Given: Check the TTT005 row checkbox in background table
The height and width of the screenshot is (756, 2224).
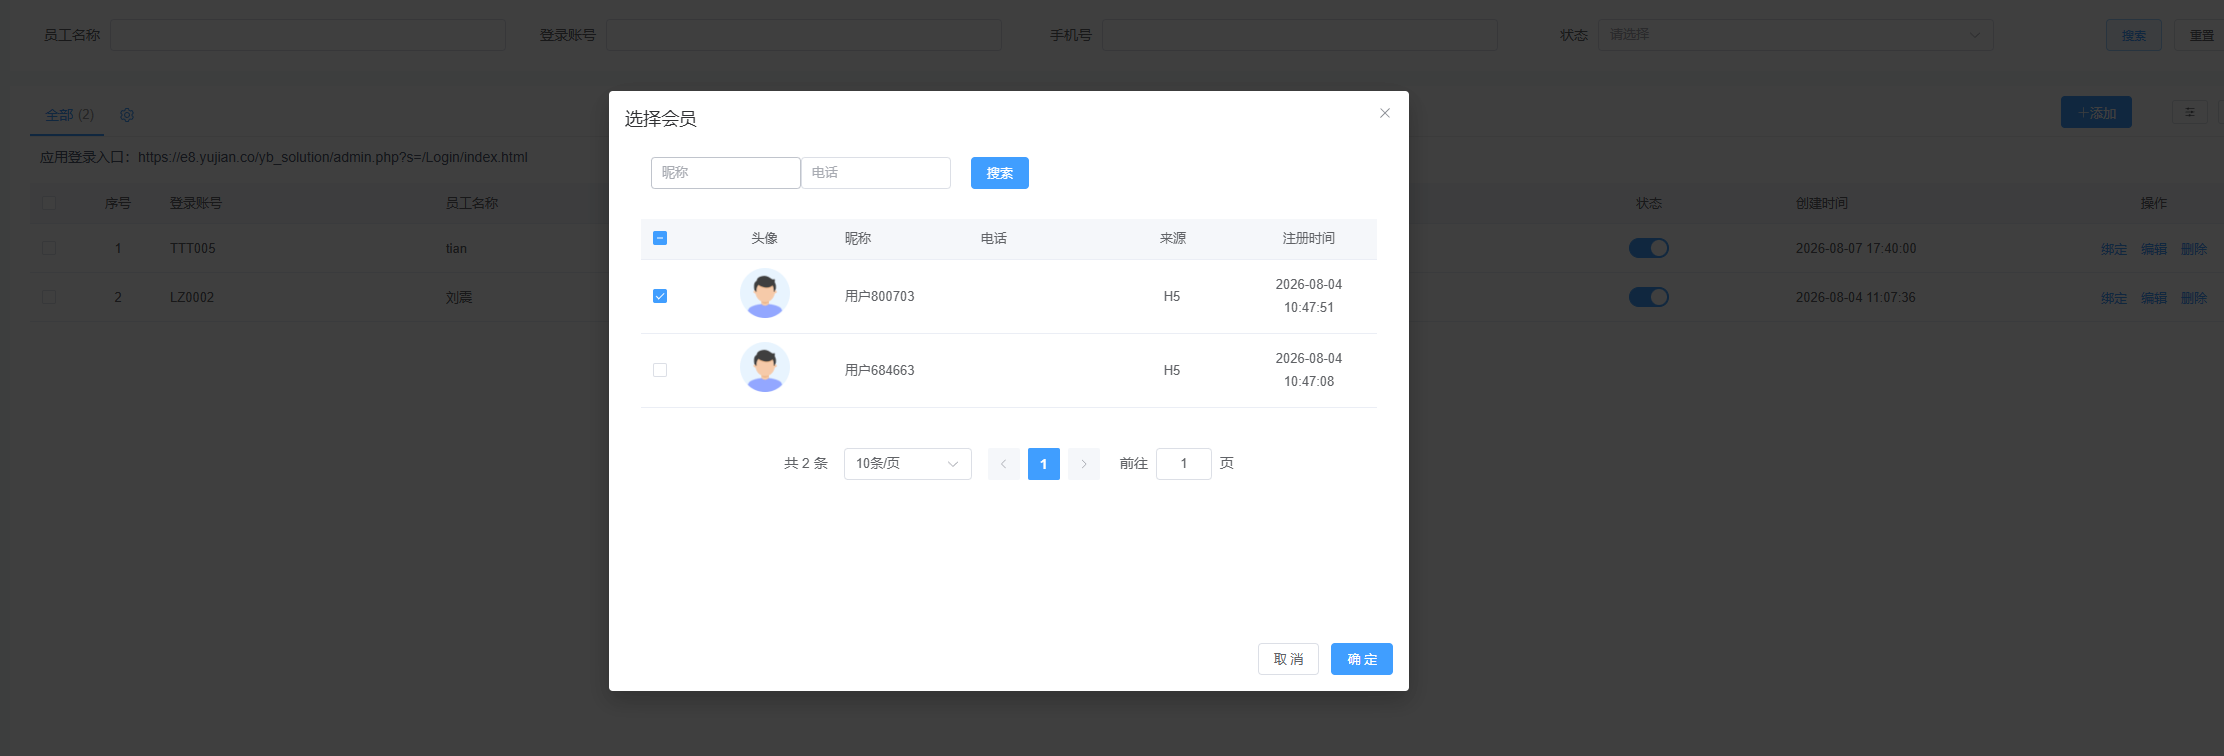Looking at the screenshot, I should pyautogui.click(x=49, y=248).
